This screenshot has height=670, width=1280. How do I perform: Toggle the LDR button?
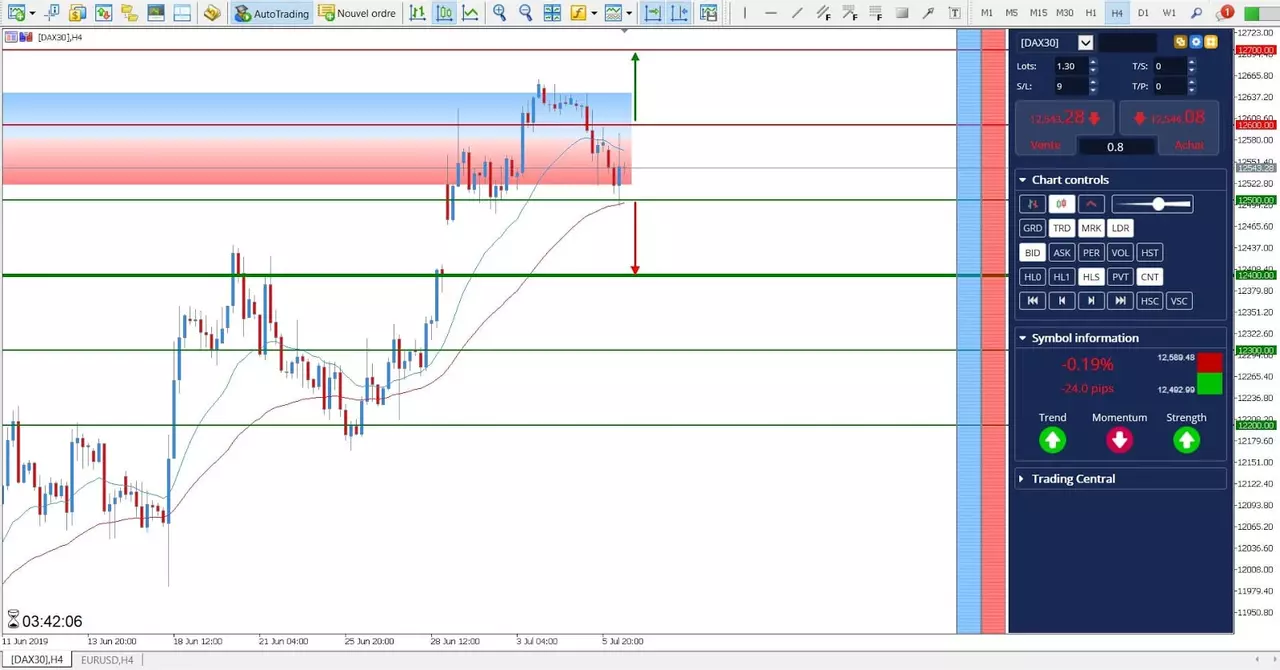[1120, 228]
